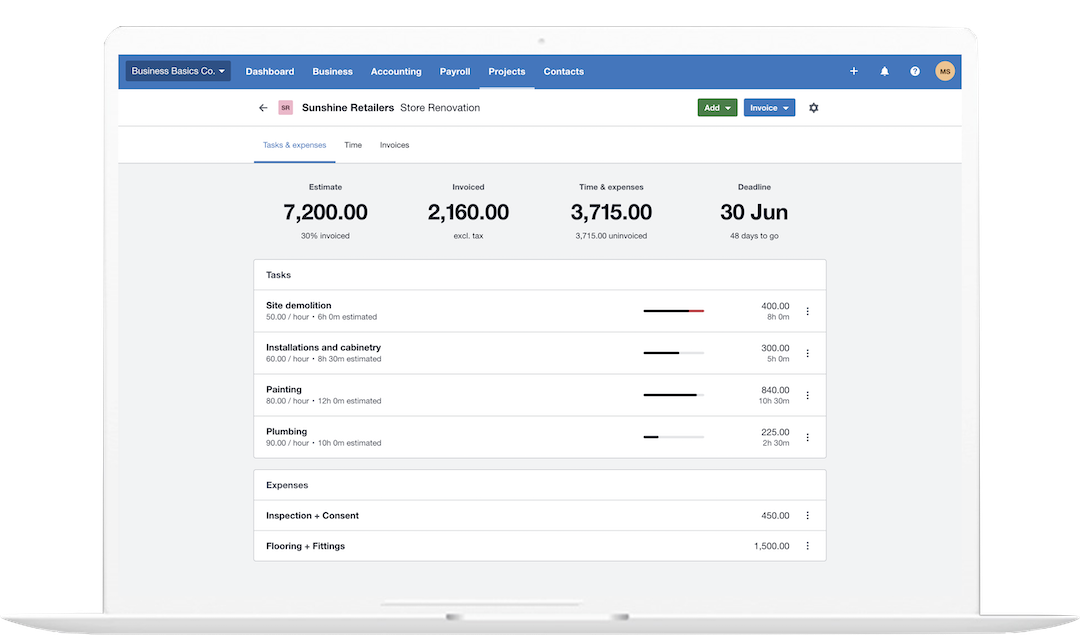
Task: Open the project settings gear
Action: (x=813, y=107)
